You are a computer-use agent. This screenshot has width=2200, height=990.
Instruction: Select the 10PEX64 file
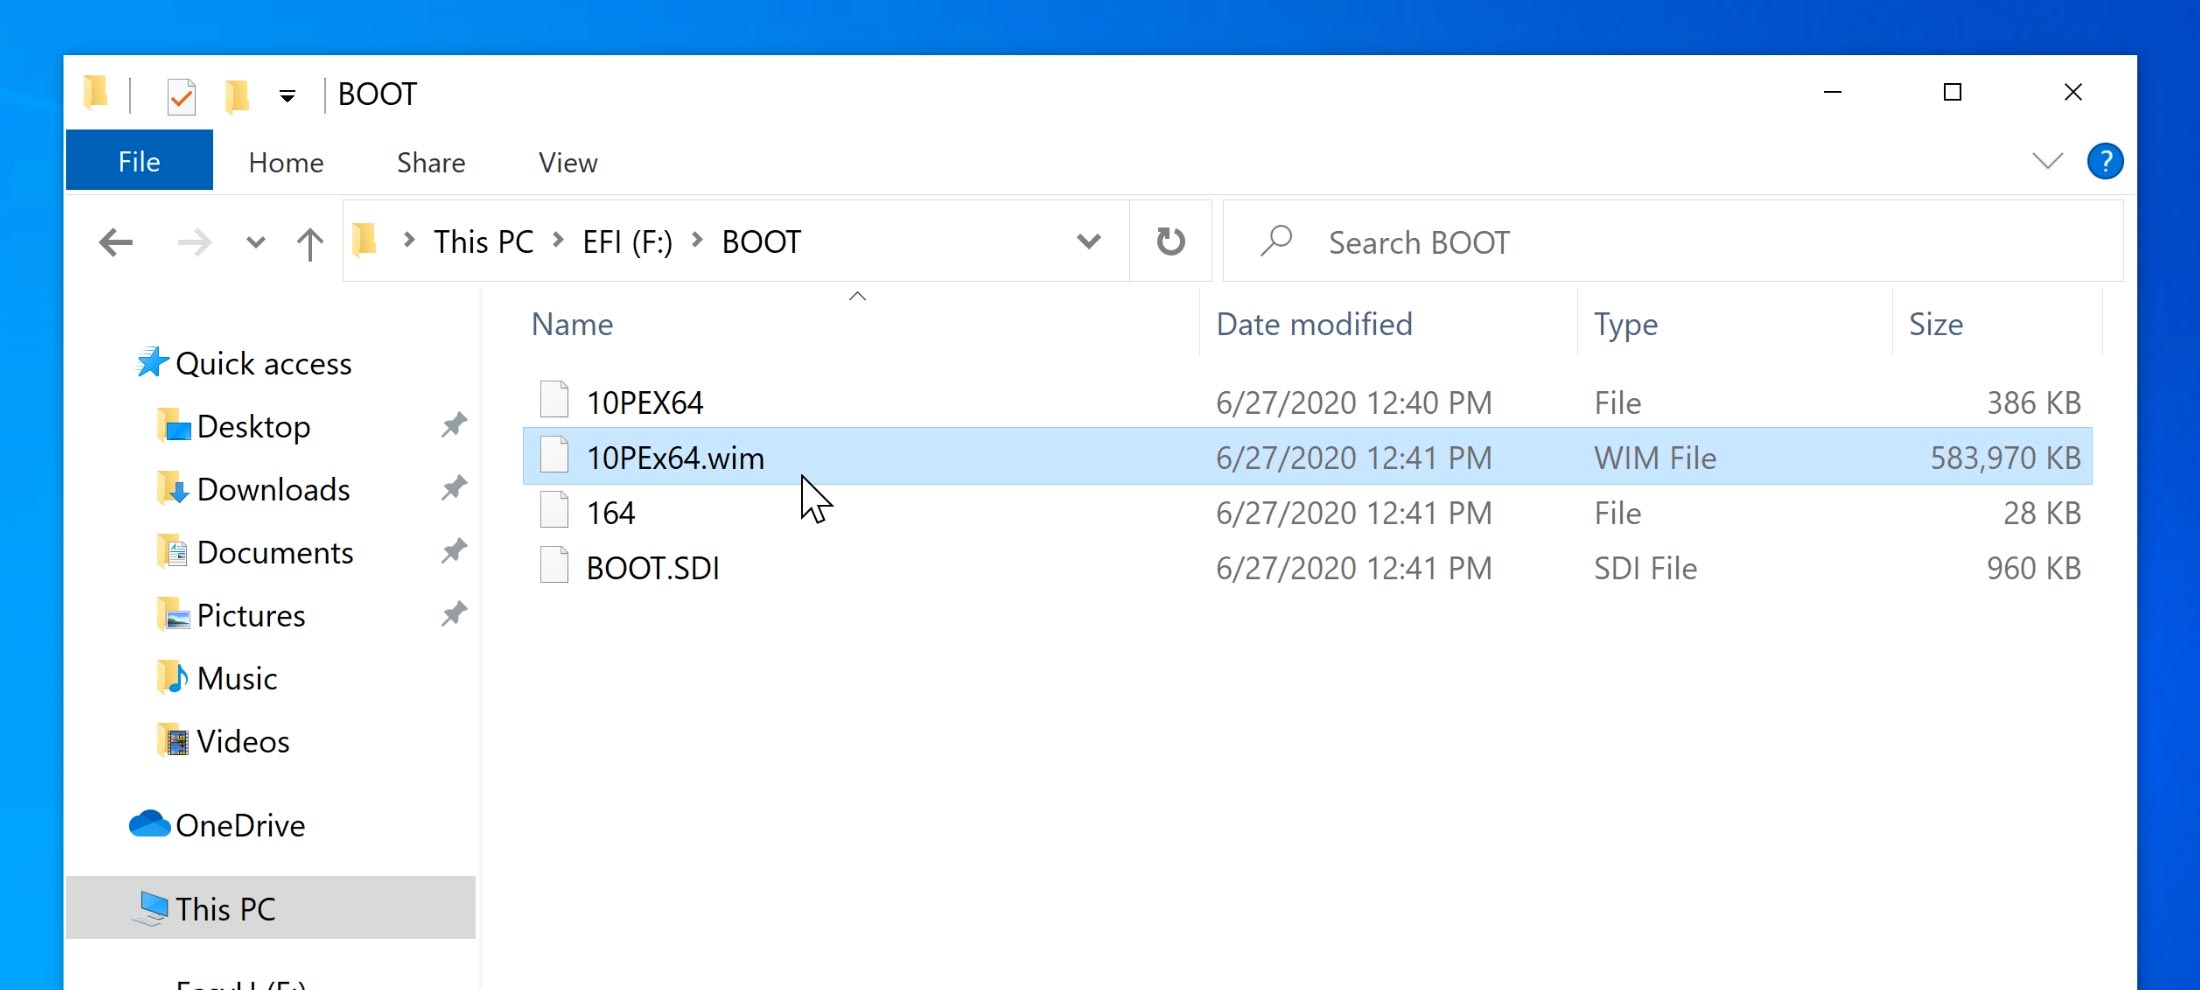coord(644,402)
